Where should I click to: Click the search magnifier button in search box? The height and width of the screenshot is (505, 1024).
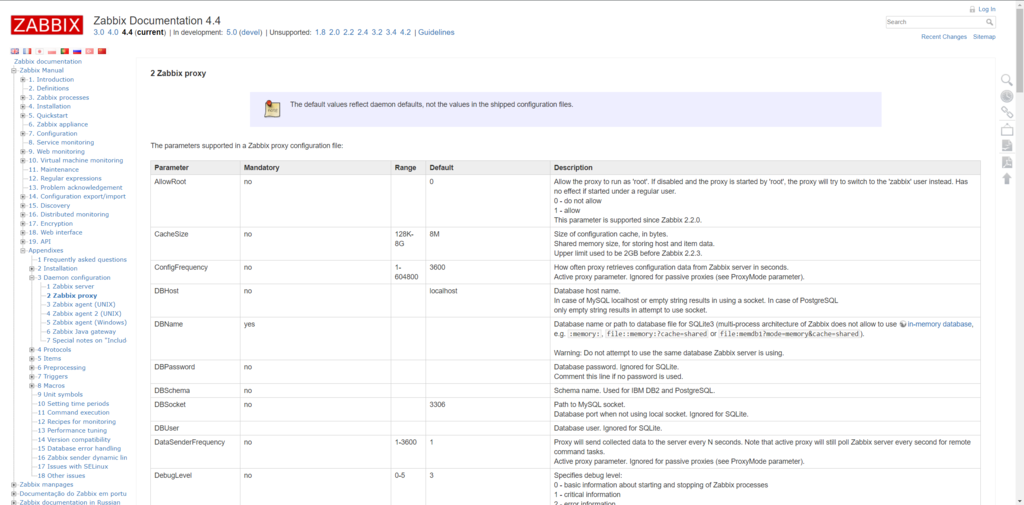[990, 21]
